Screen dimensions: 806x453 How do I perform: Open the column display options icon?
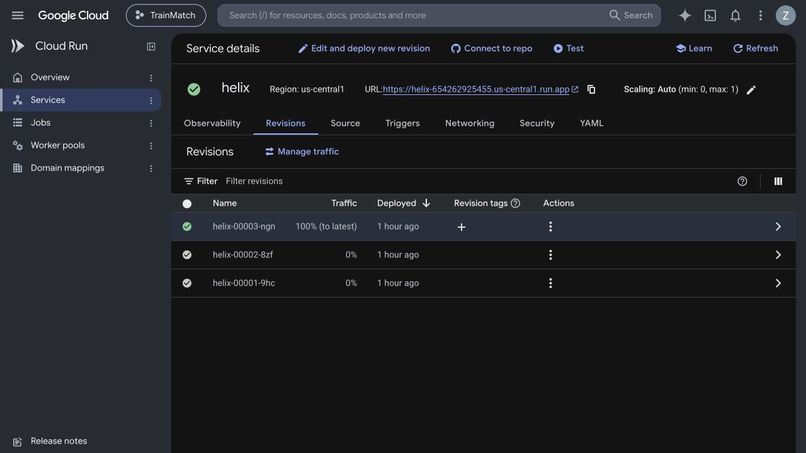pos(778,181)
